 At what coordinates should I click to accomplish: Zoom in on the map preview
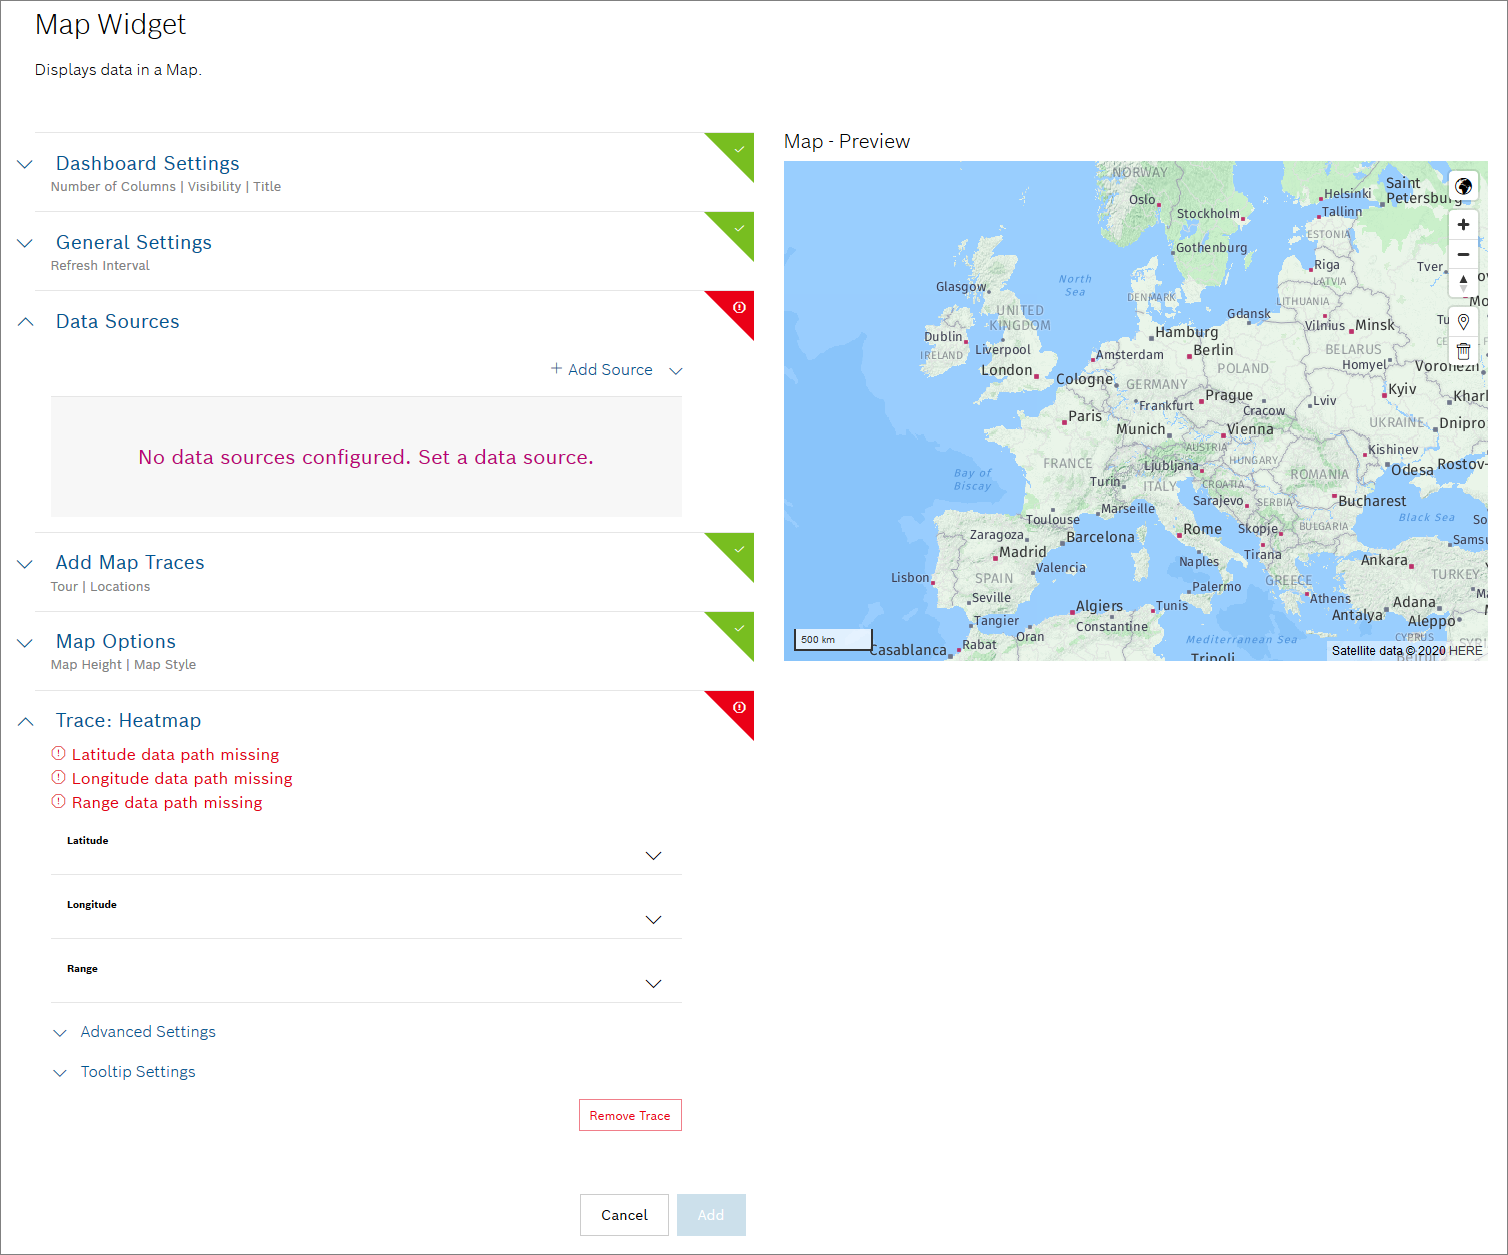click(x=1463, y=225)
